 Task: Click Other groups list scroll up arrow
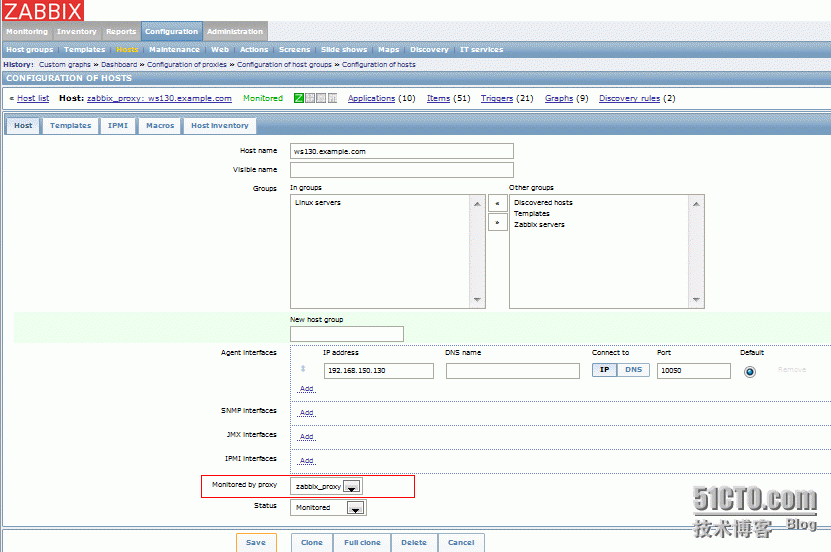coord(696,204)
